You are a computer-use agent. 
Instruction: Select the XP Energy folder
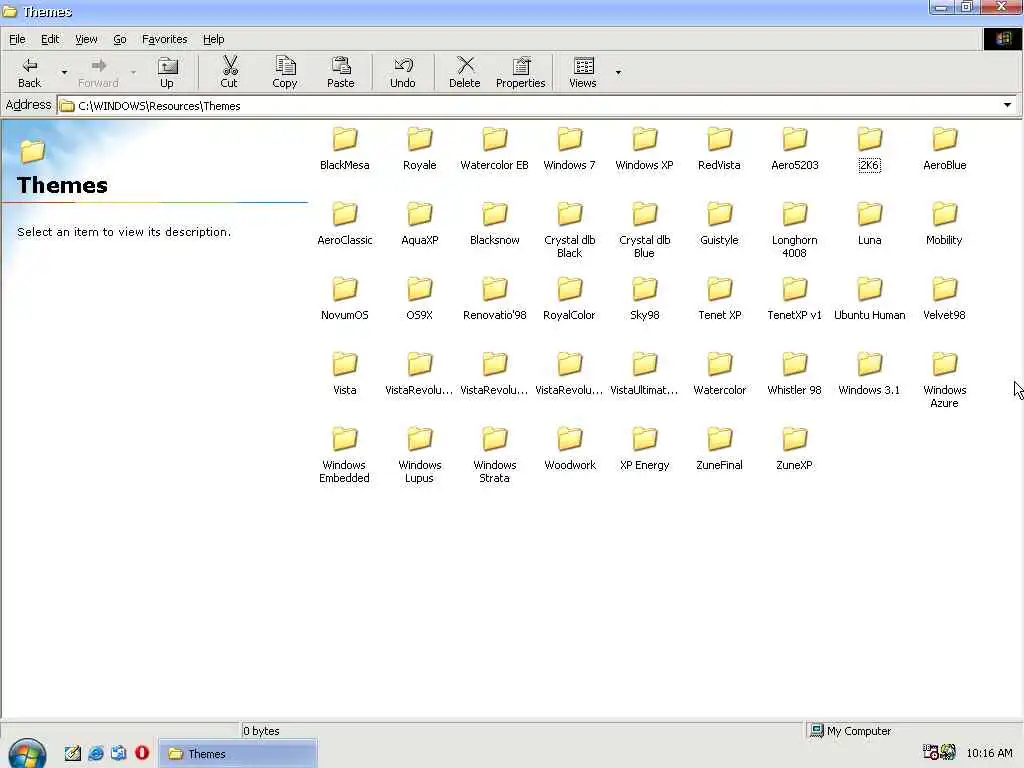[x=645, y=450]
